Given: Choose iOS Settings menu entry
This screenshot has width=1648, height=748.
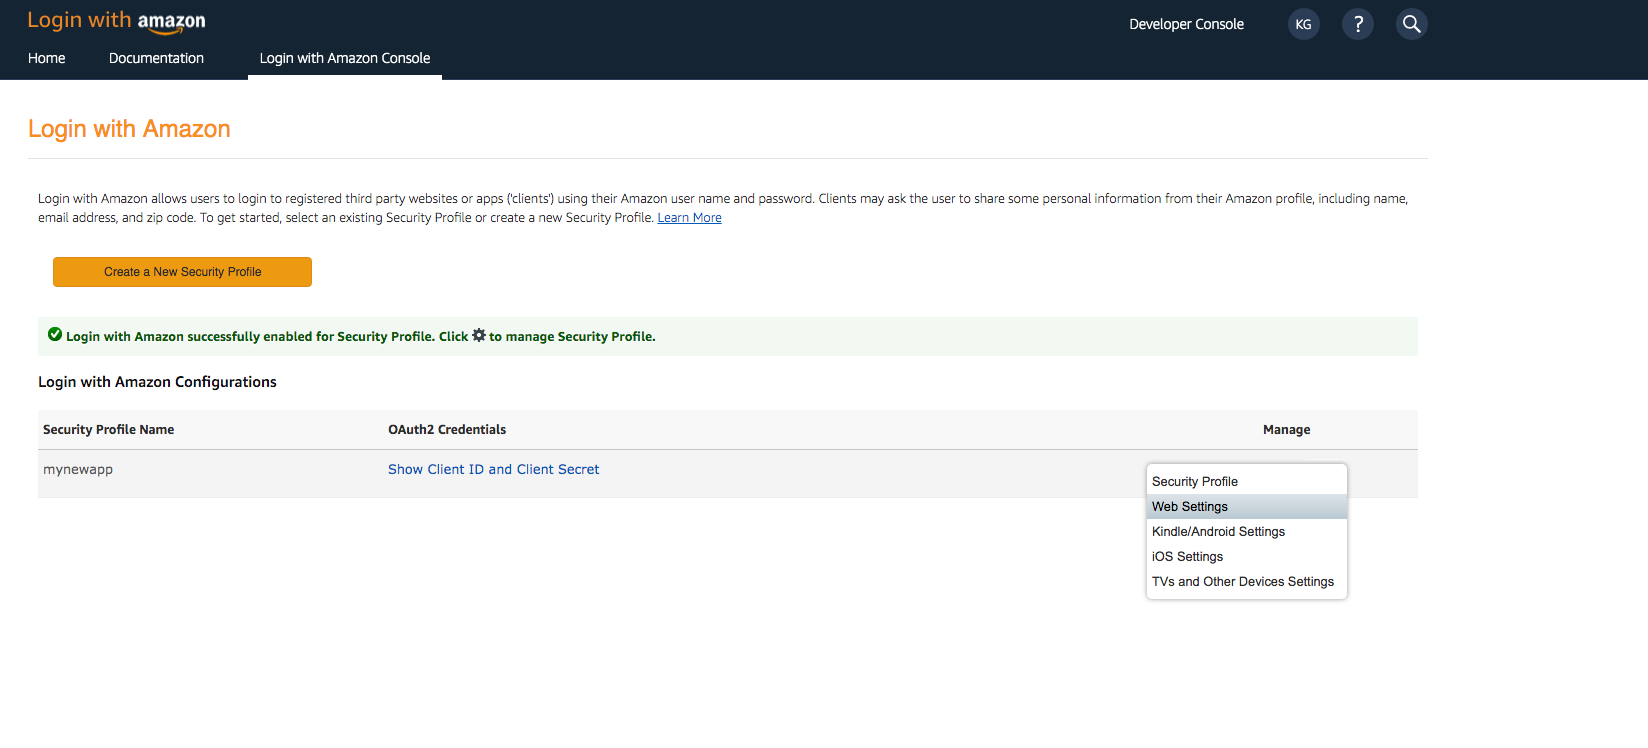Looking at the screenshot, I should pos(1247,556).
